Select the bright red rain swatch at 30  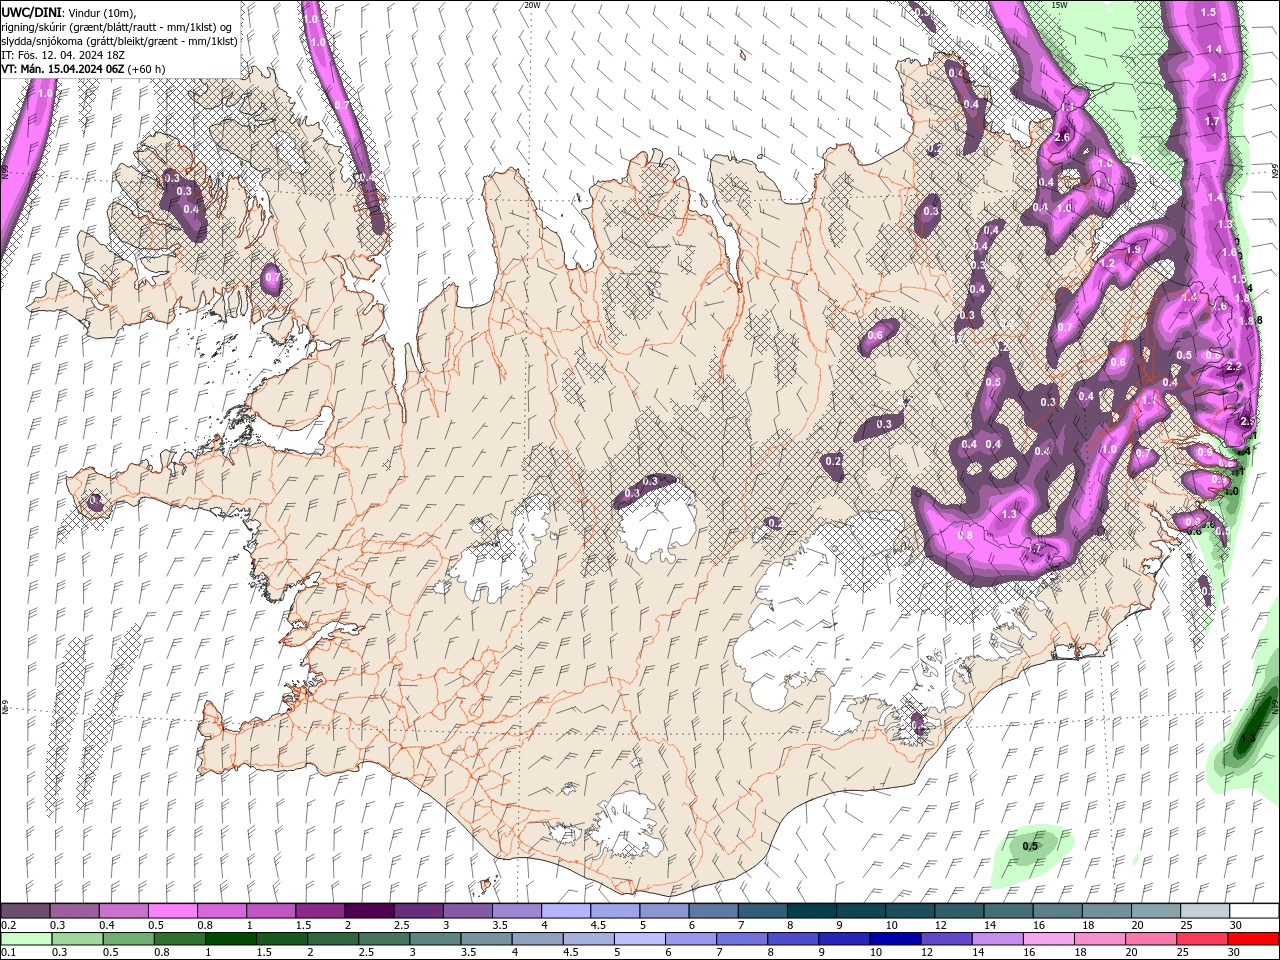(x=1253, y=939)
